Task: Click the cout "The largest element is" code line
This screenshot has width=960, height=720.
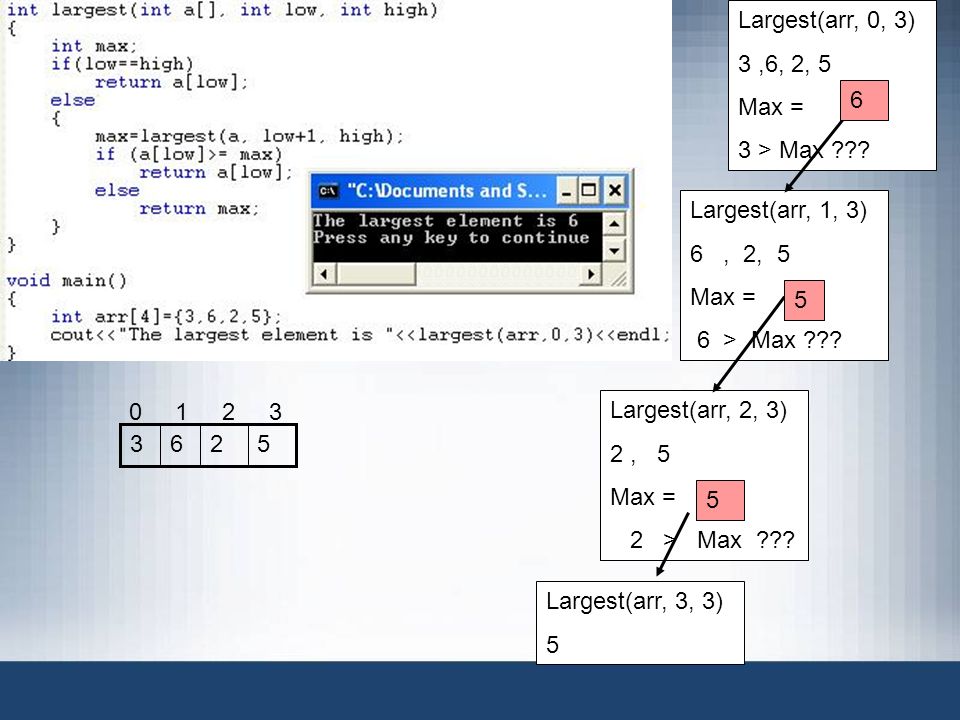Action: coord(361,335)
